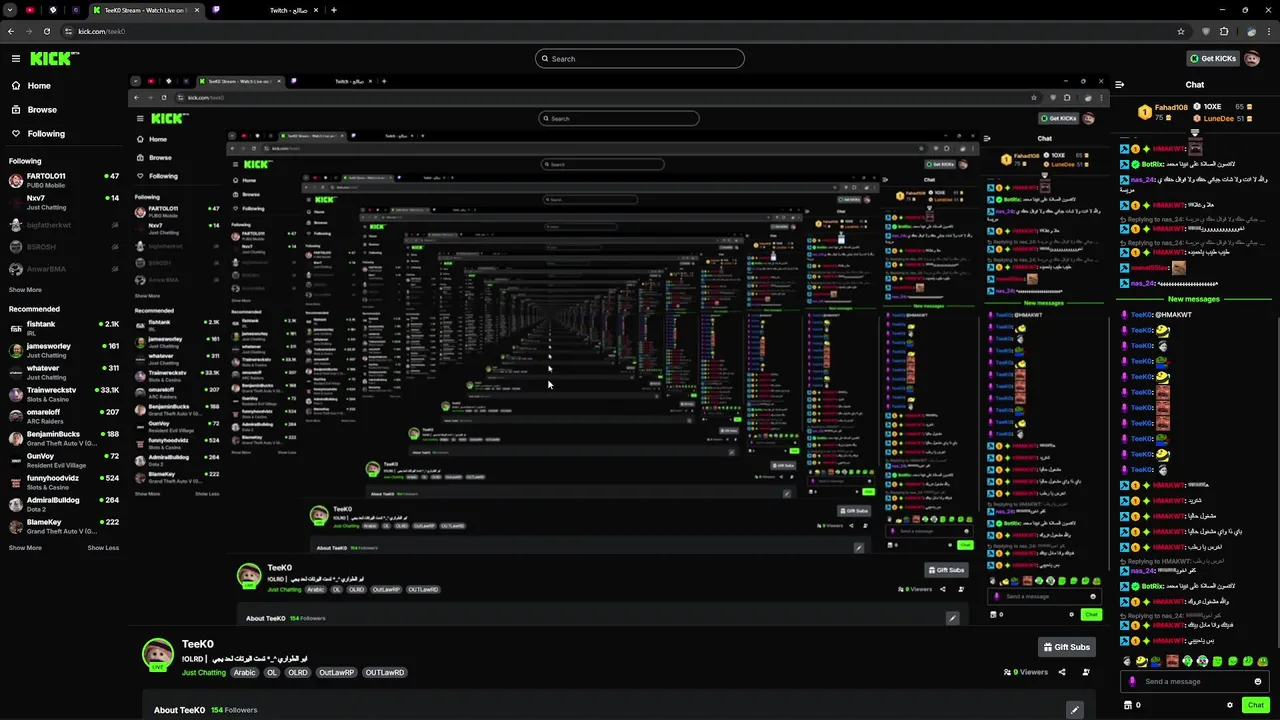Open Browse in the sidebar

pos(42,110)
